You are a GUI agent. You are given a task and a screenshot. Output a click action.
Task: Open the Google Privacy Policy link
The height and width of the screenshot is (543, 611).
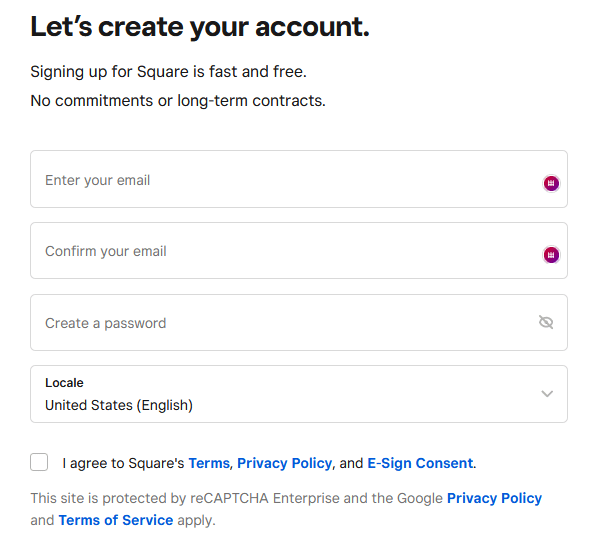(494, 498)
